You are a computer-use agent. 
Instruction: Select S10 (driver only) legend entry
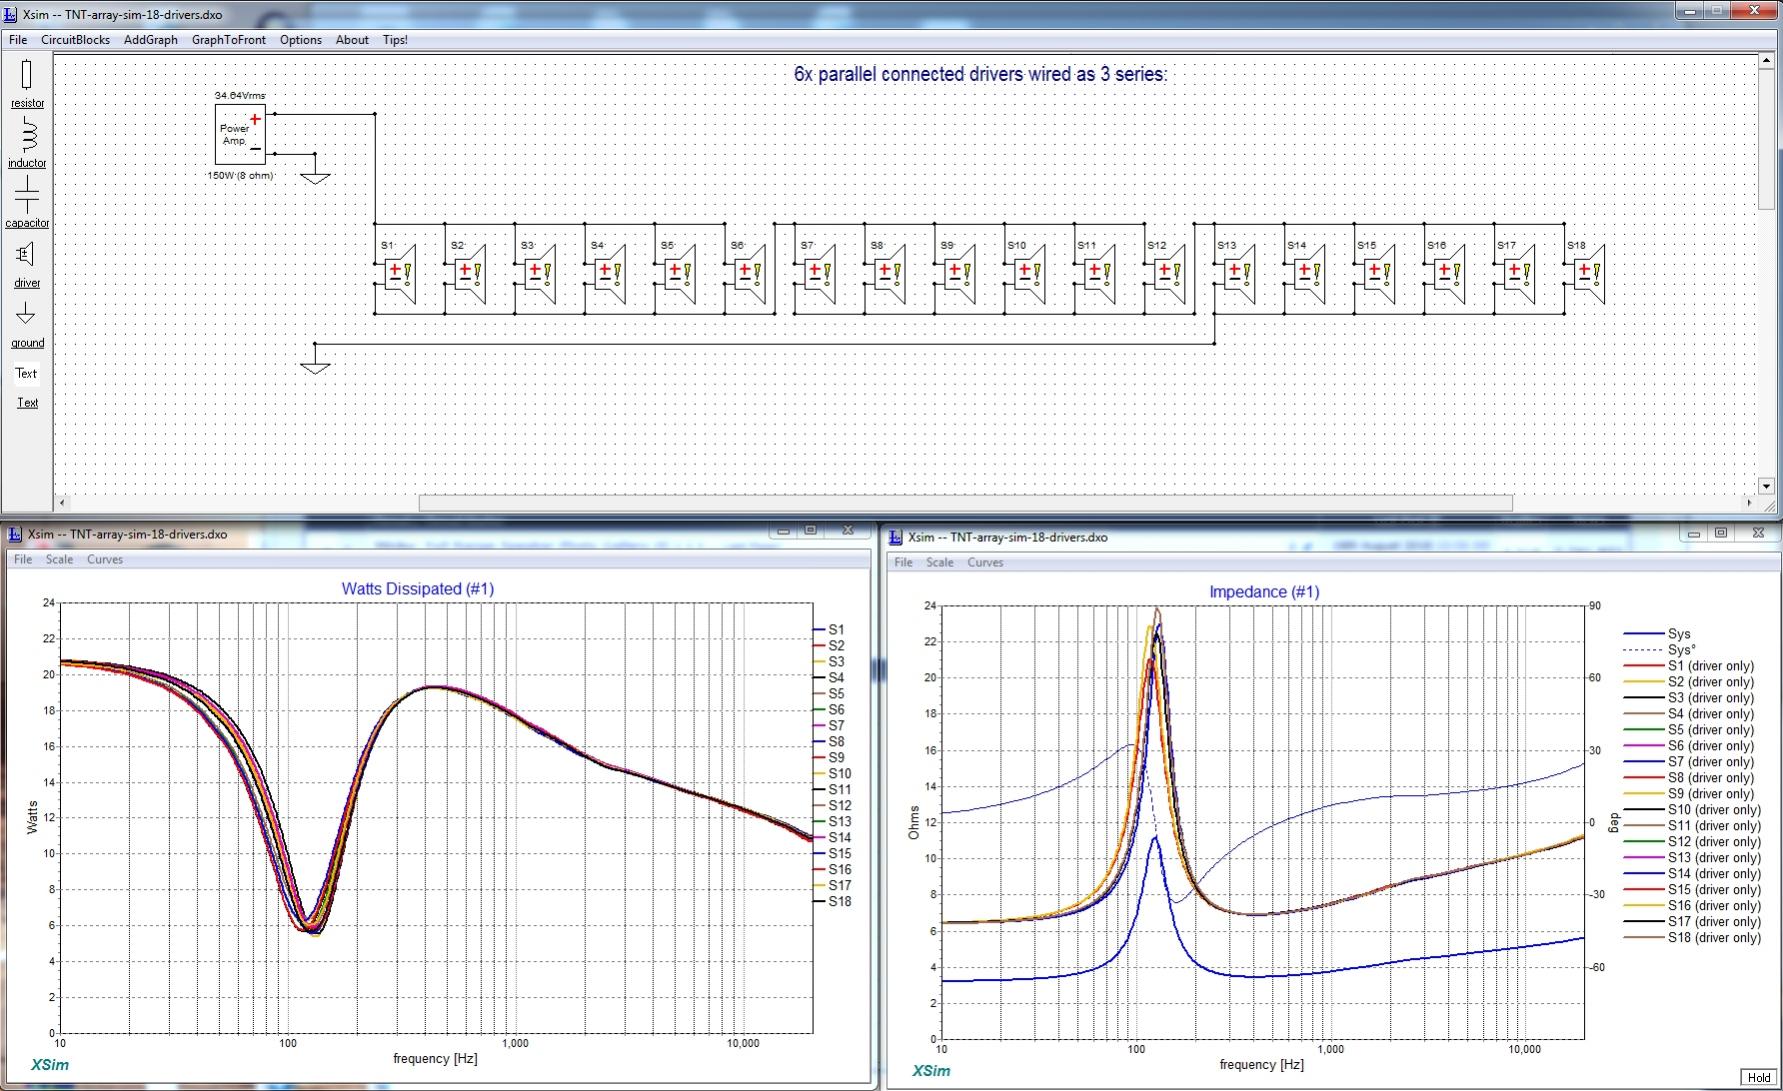[1692, 810]
